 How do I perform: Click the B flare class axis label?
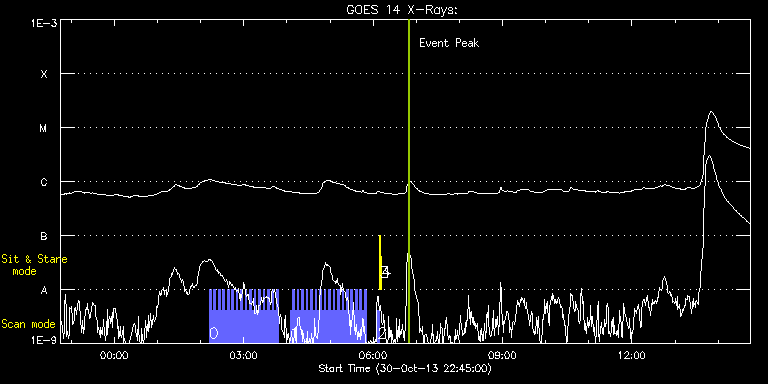[x=44, y=236]
